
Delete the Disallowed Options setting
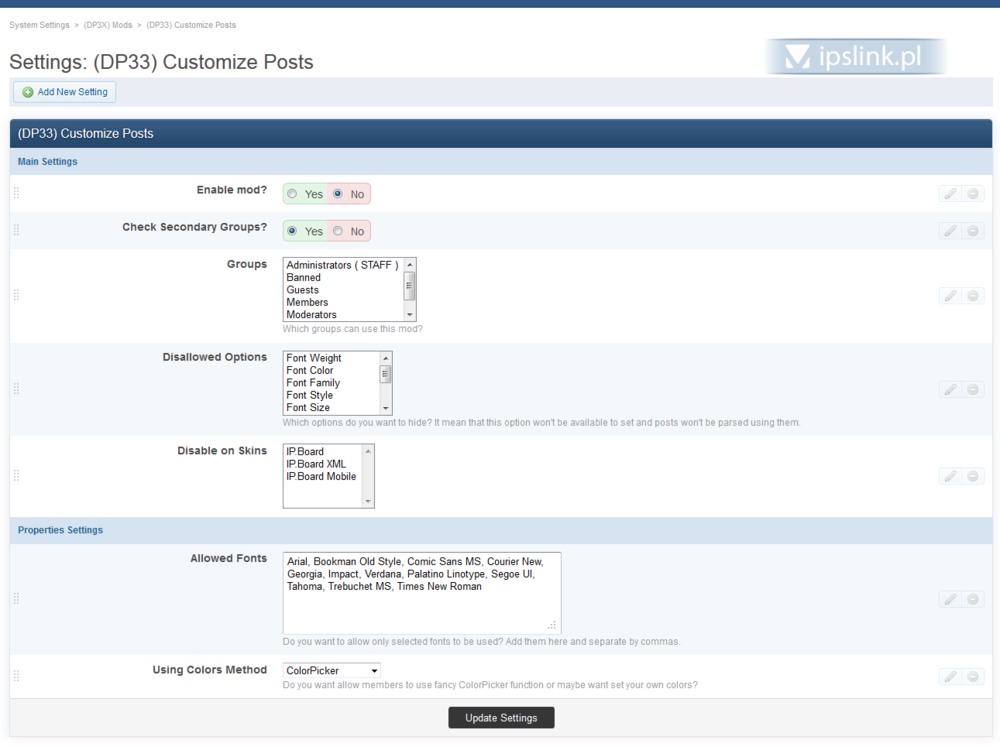coord(973,390)
